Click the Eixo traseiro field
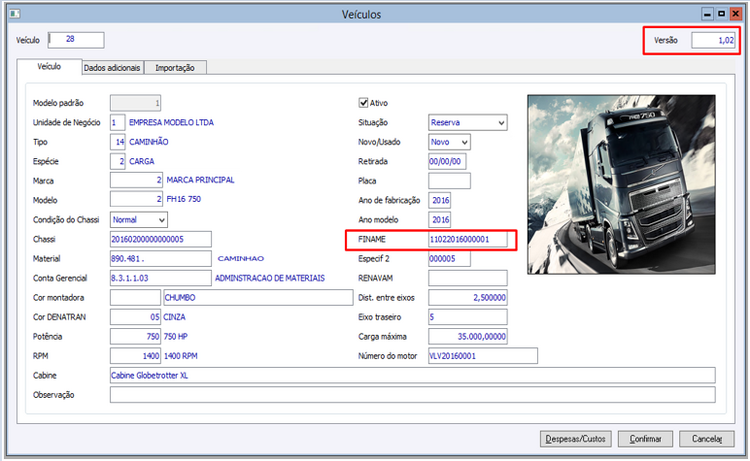 pos(468,317)
